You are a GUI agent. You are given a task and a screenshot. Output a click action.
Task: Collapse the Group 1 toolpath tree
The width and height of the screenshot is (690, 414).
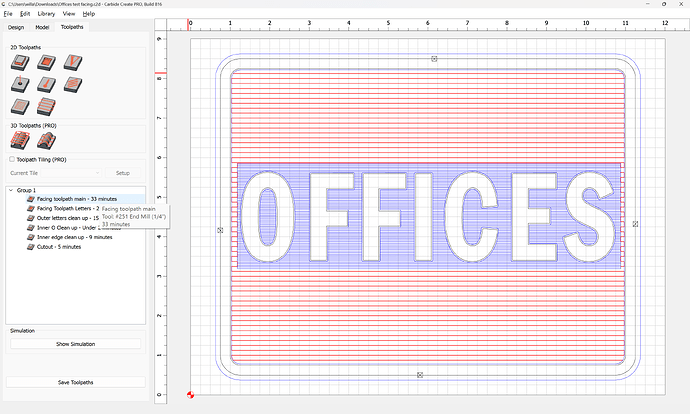coord(11,190)
